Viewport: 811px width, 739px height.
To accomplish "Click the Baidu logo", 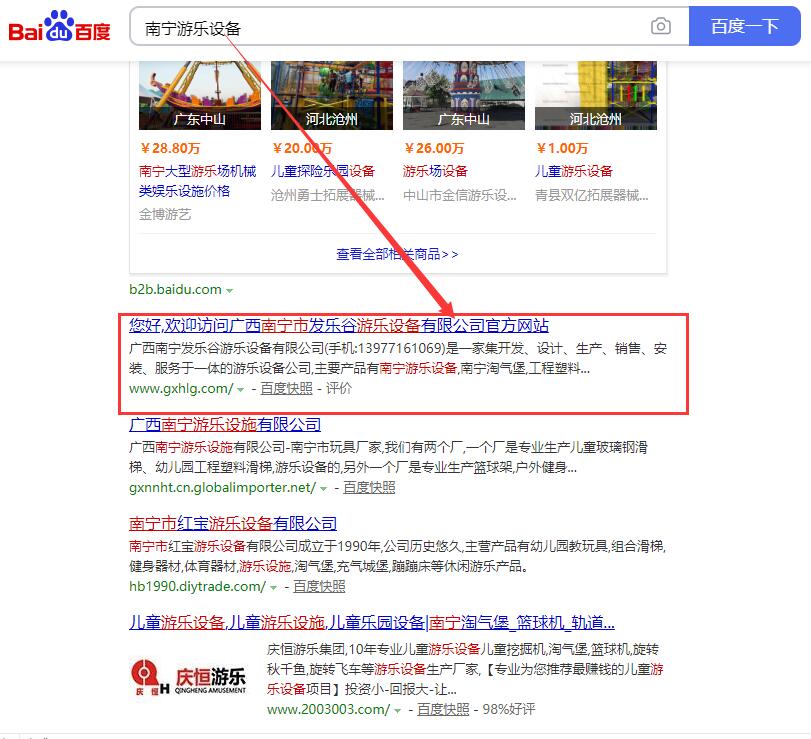I will [59, 26].
